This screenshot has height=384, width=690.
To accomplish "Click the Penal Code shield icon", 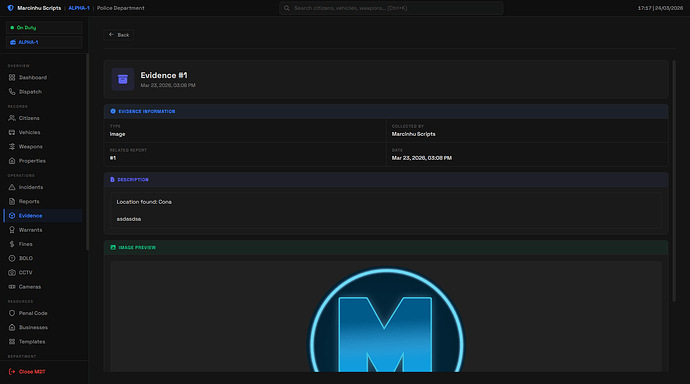I will [12, 313].
